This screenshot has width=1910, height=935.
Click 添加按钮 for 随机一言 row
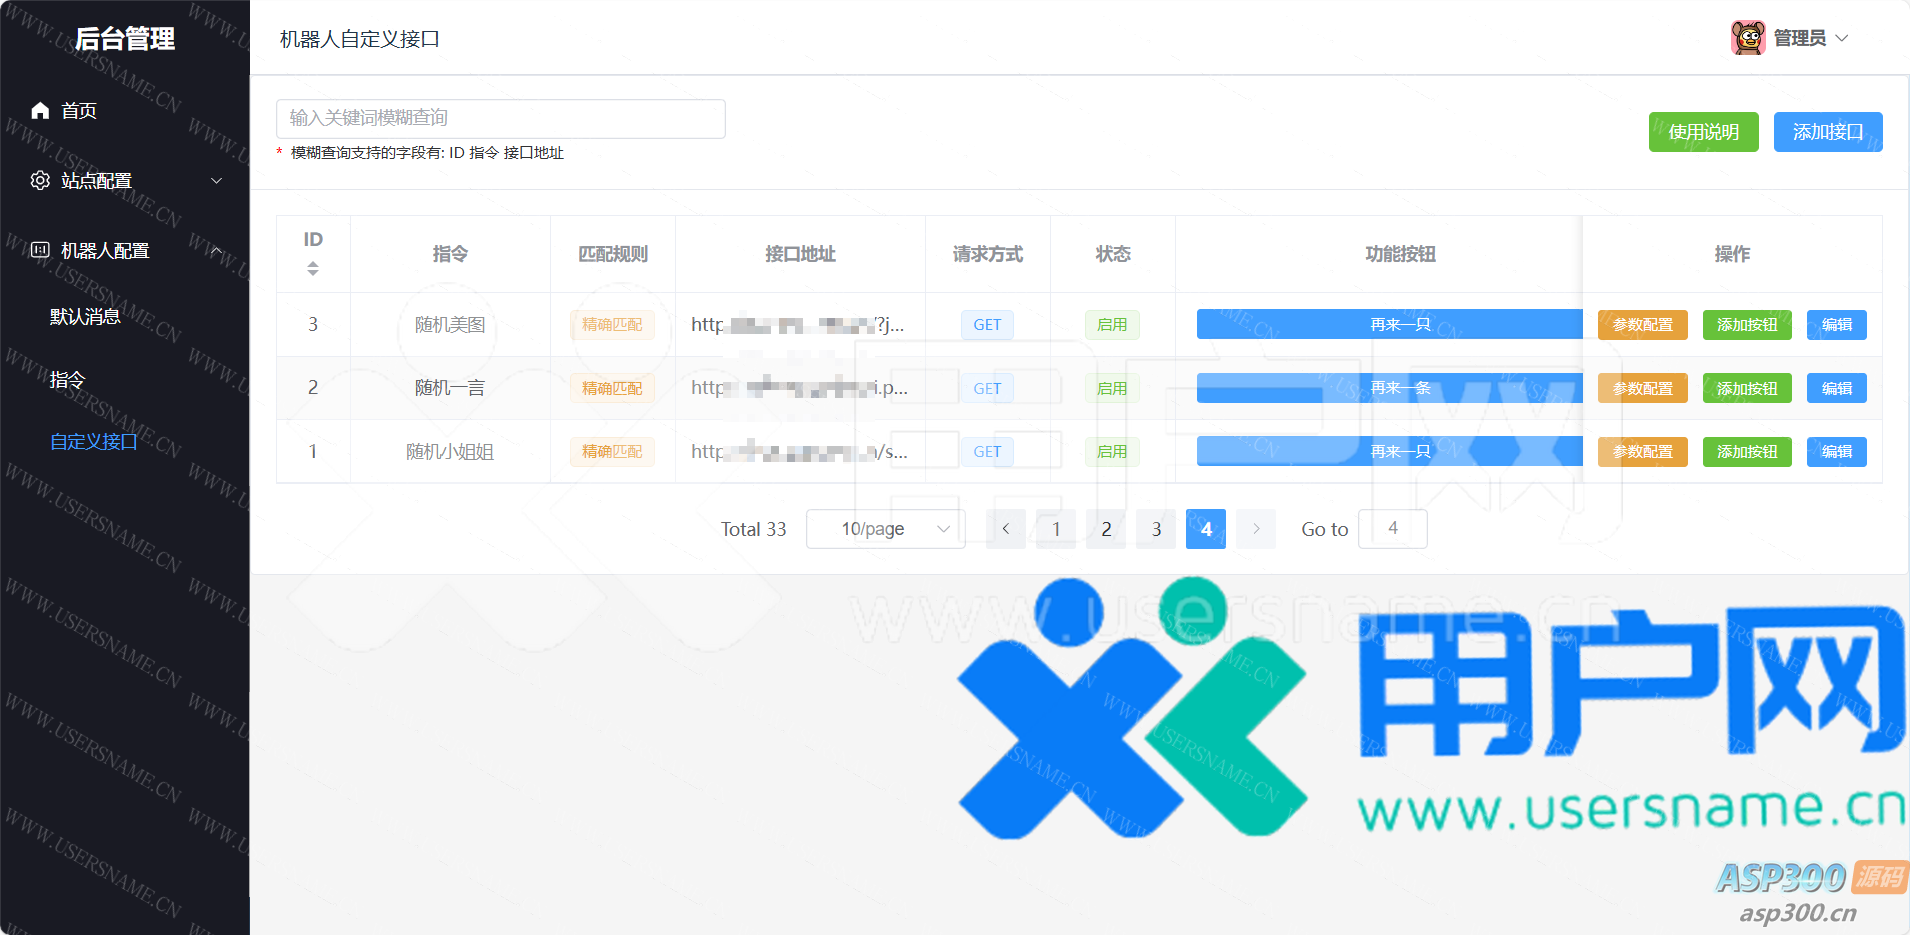pos(1746,389)
